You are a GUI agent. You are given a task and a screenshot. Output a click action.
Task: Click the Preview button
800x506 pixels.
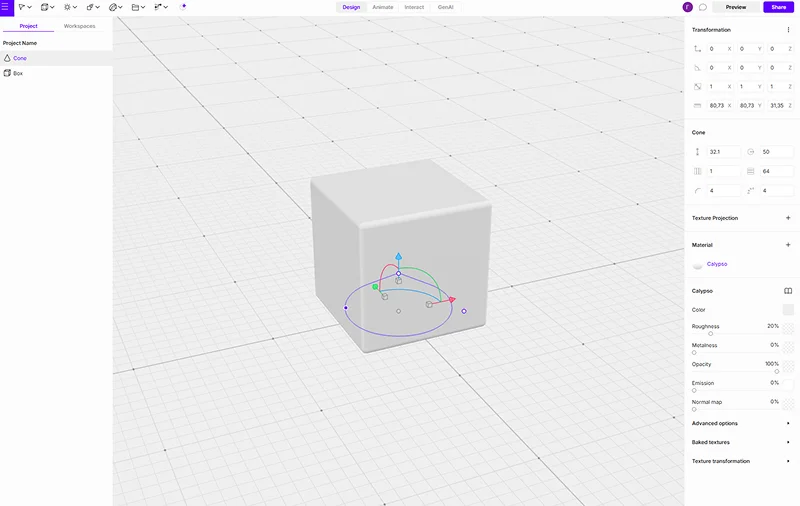tap(736, 7)
